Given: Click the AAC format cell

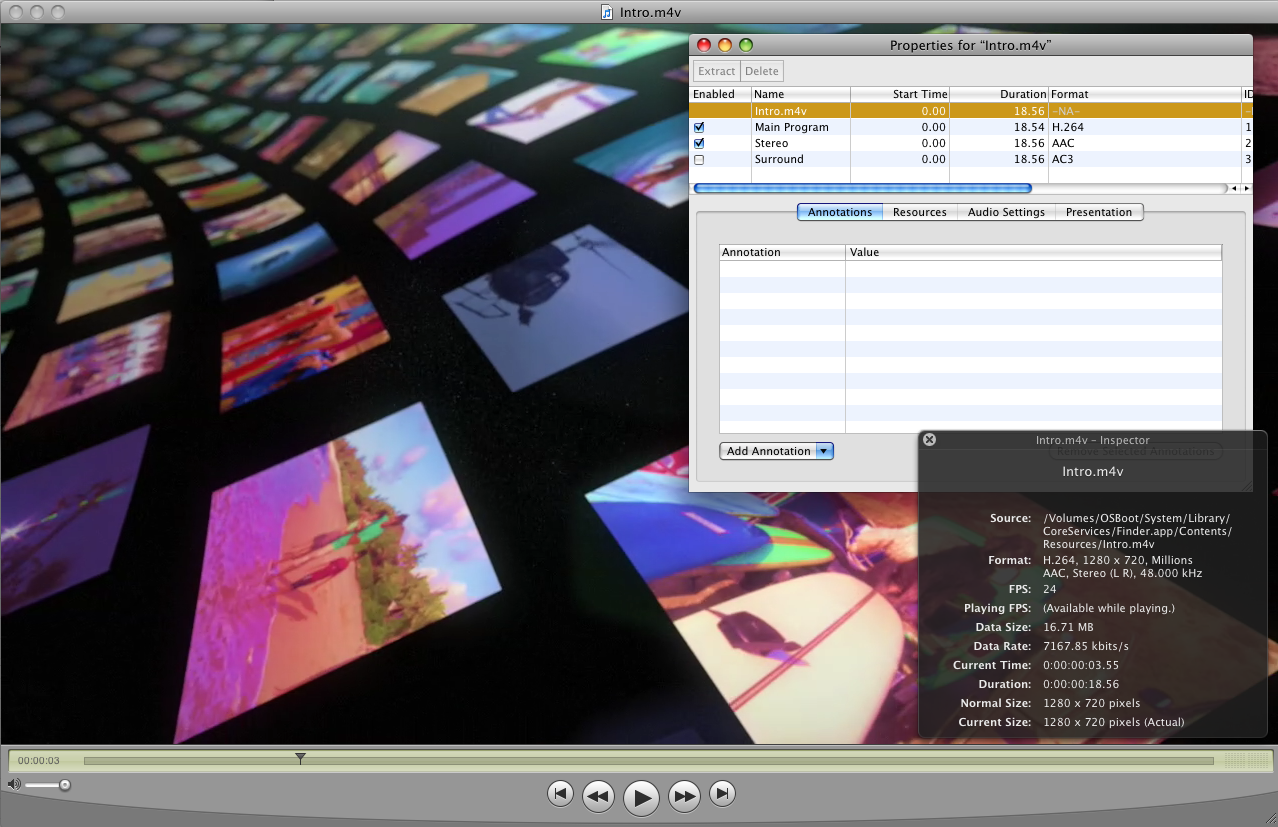Looking at the screenshot, I should coord(1062,143).
